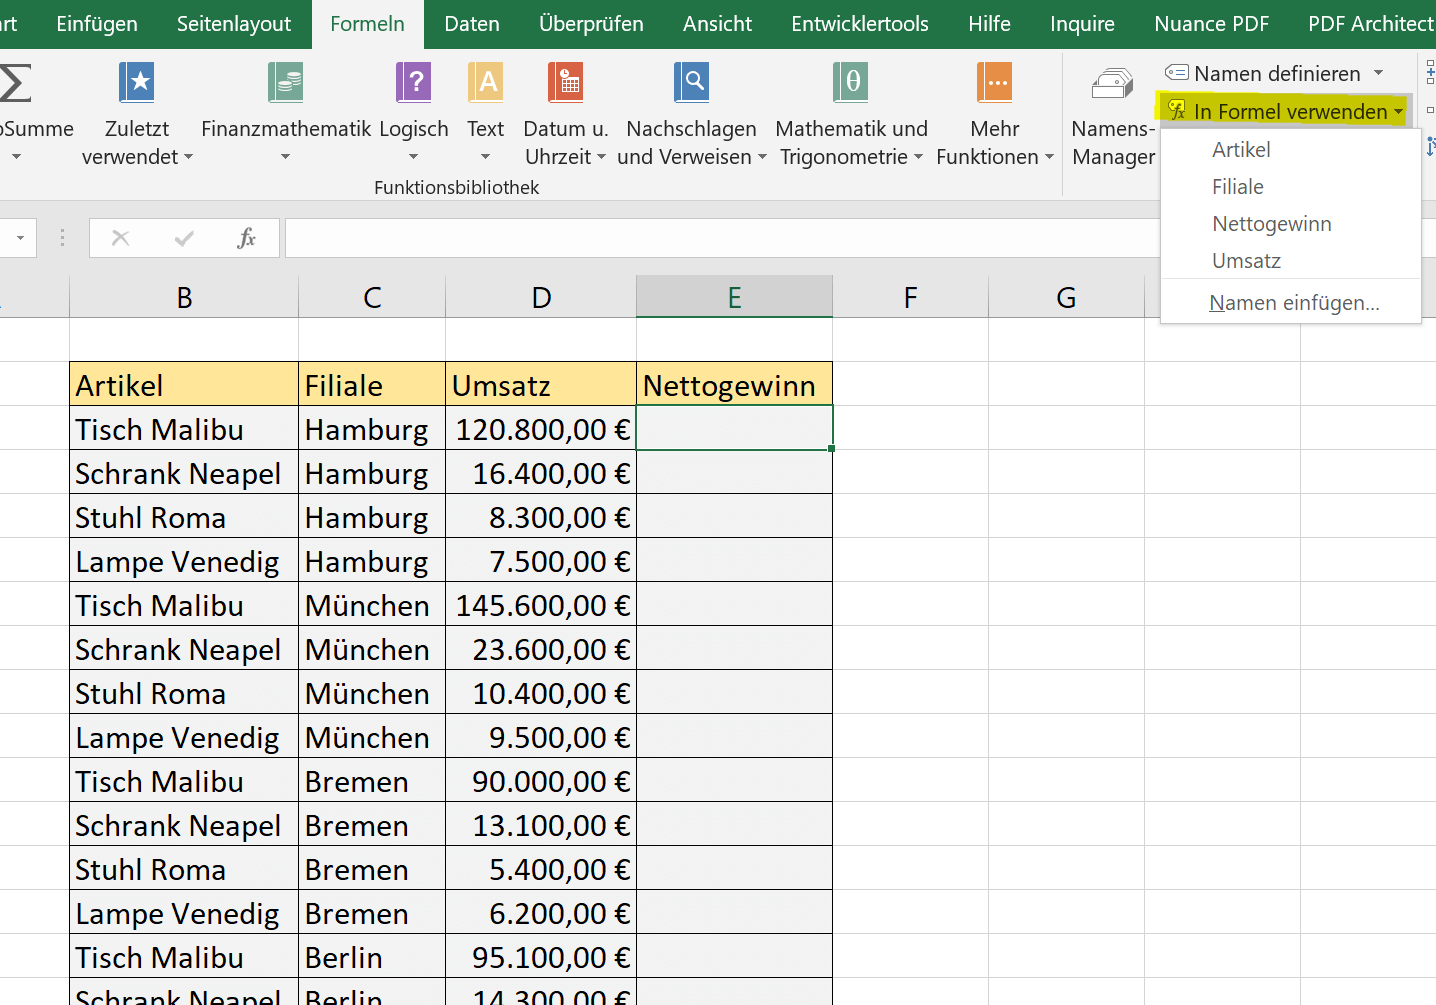1436x1005 pixels.
Task: Select column G header
Action: pos(1066,297)
